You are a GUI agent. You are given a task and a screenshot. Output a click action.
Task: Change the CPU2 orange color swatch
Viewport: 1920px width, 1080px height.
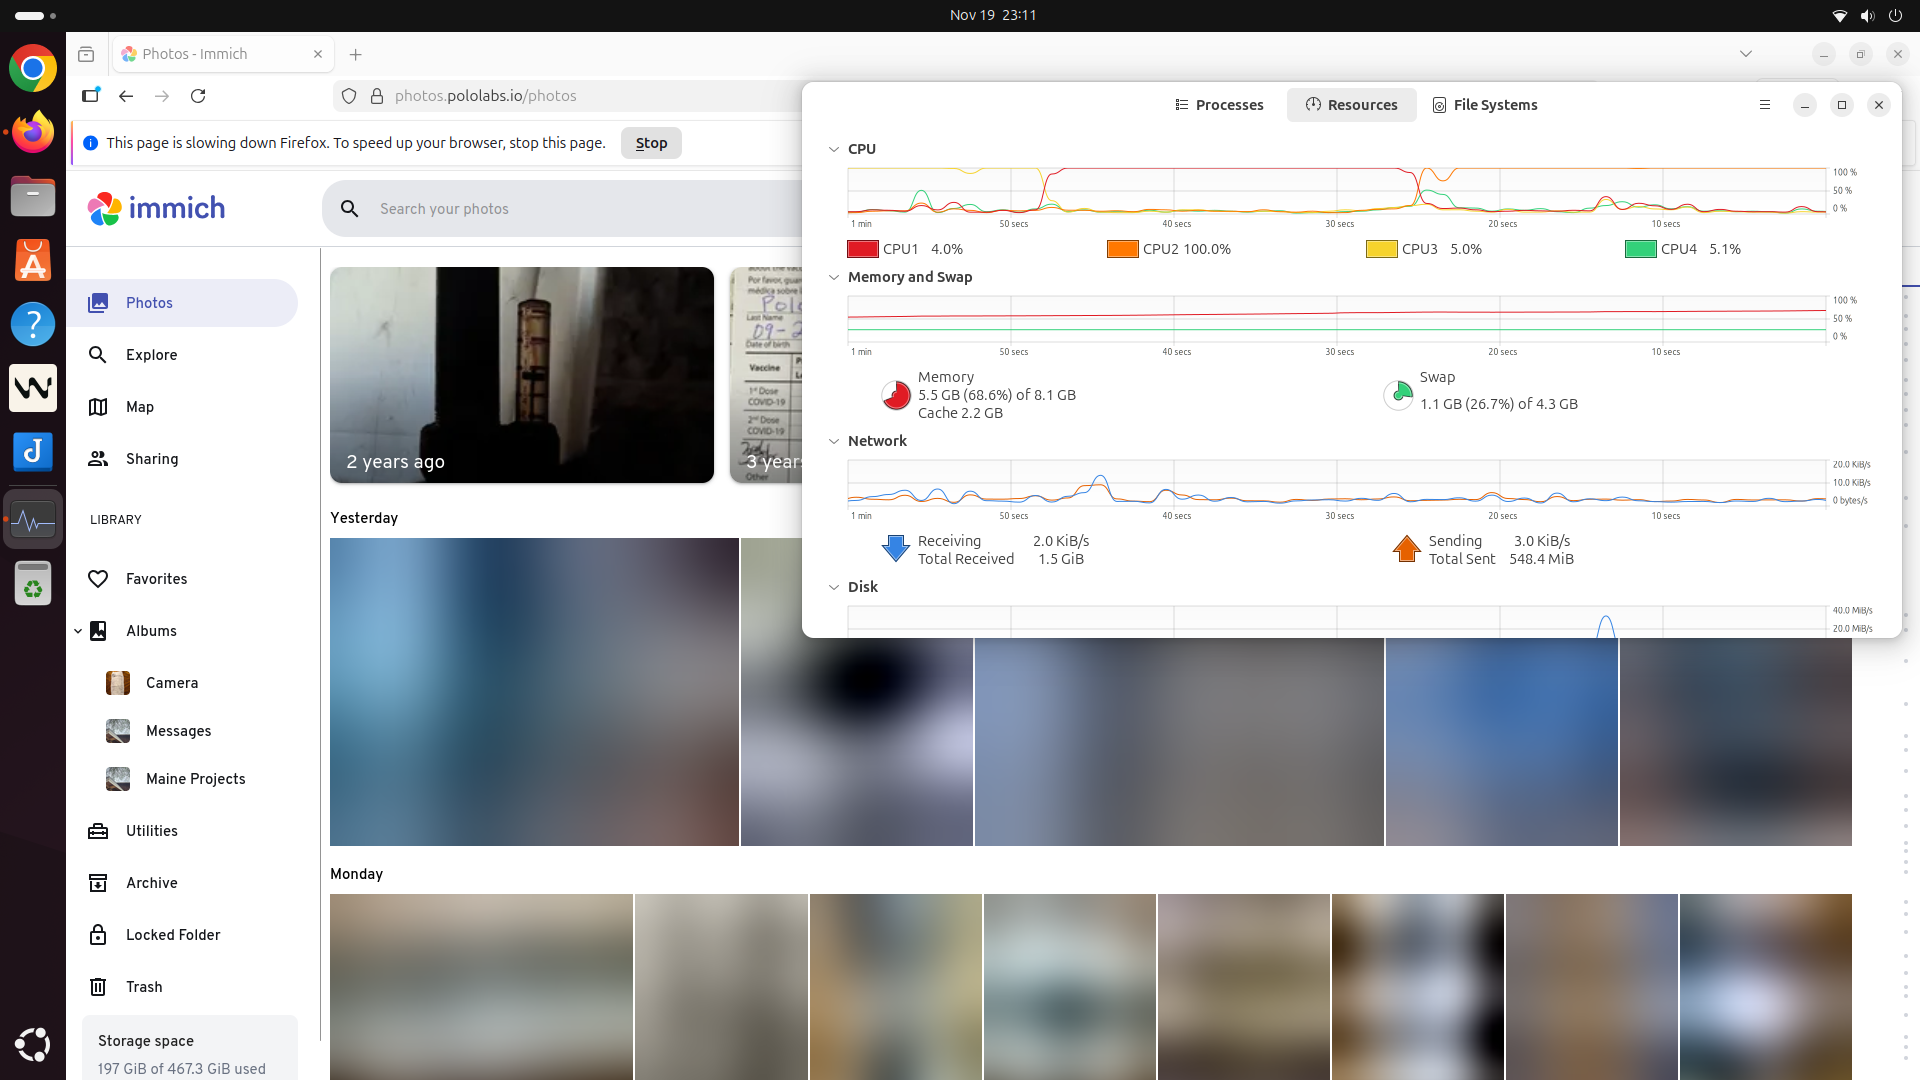tap(1122, 249)
